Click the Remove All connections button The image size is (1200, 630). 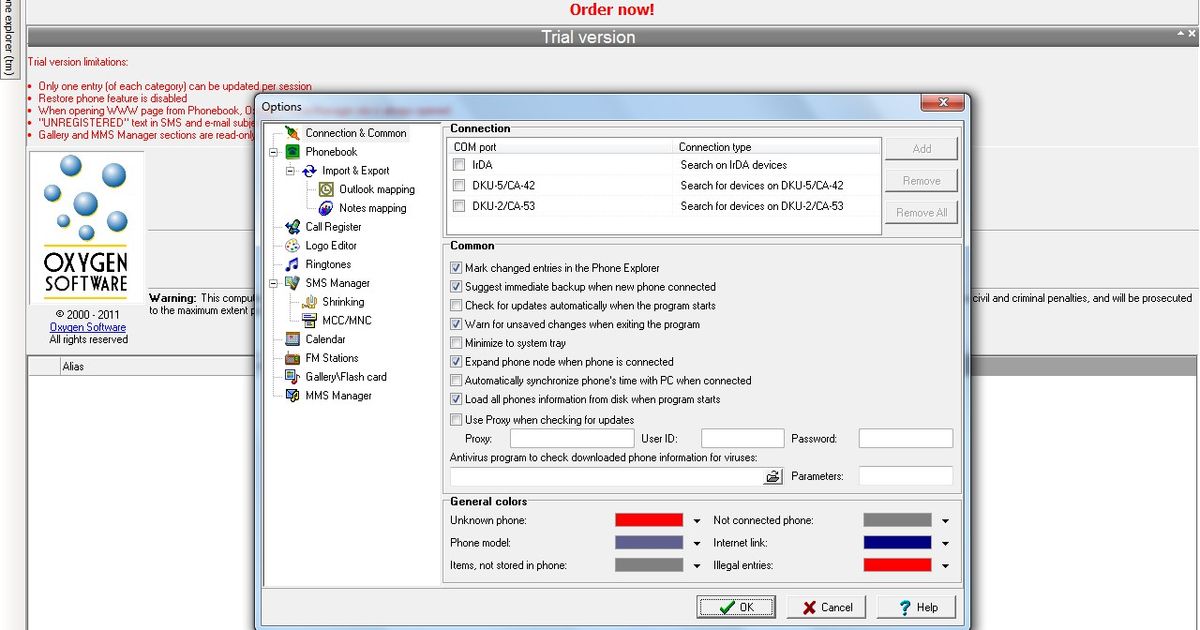tap(921, 212)
